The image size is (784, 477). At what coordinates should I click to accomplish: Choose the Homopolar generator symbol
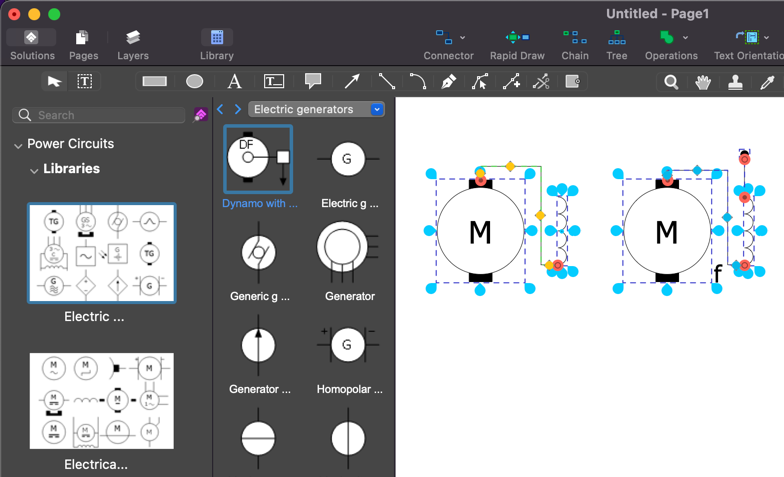click(348, 344)
